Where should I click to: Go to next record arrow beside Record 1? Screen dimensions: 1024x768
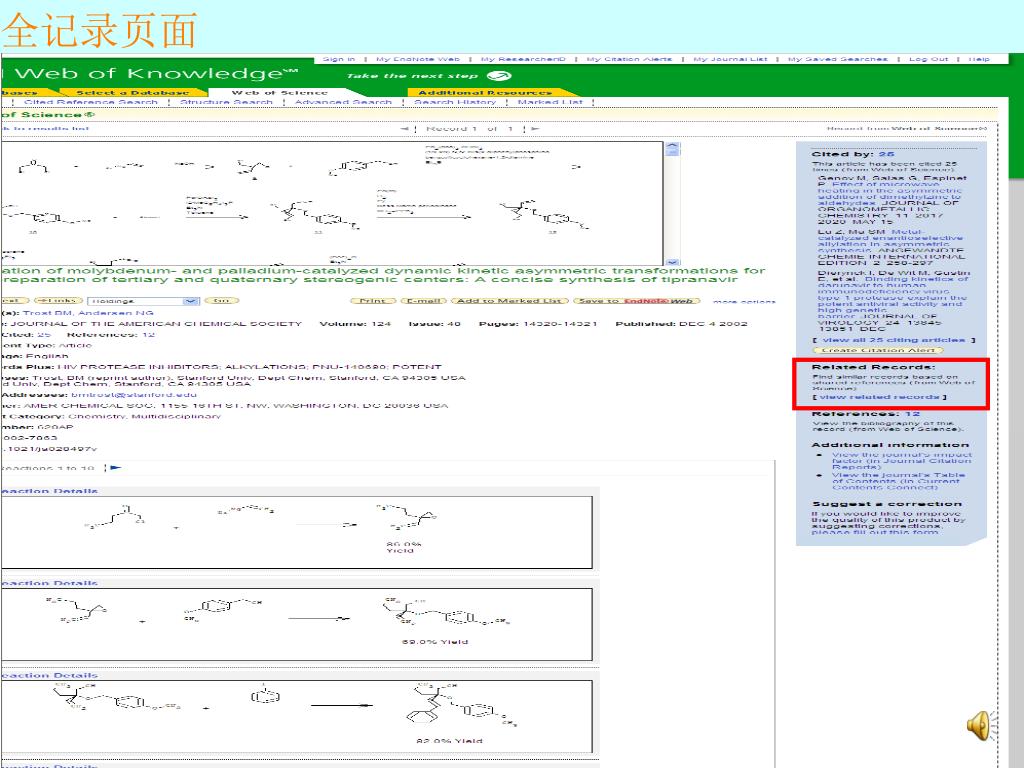tap(535, 129)
